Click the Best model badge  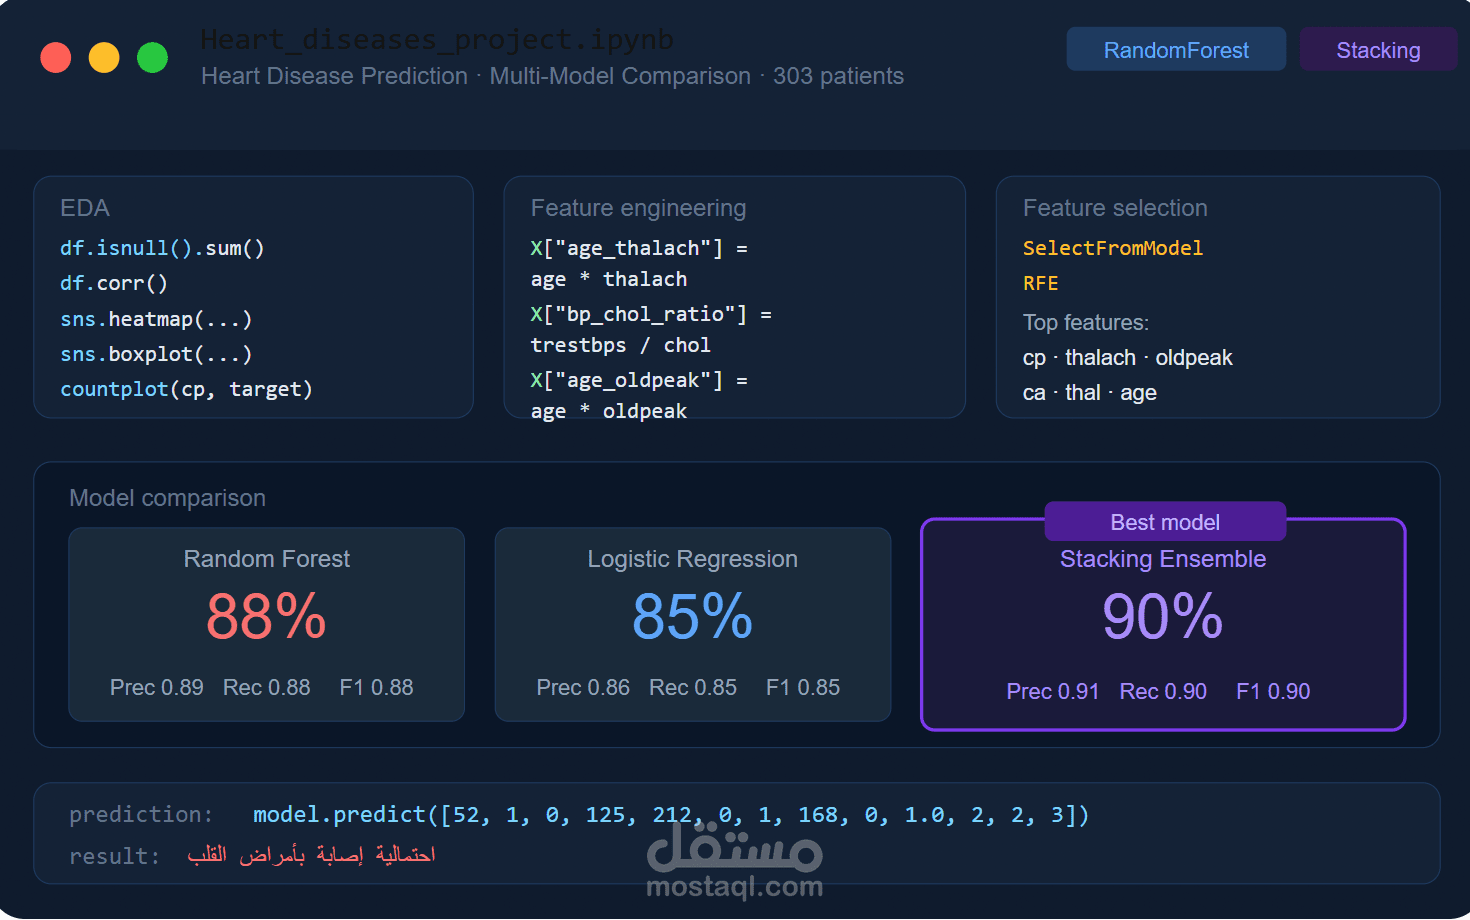point(1165,522)
